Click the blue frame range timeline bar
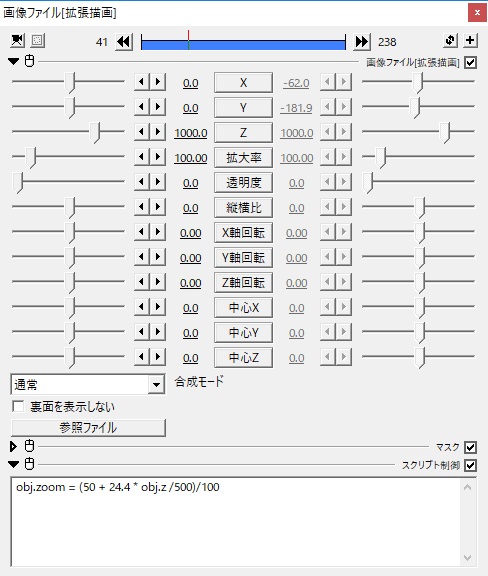The height and width of the screenshot is (576, 488). tap(243, 45)
